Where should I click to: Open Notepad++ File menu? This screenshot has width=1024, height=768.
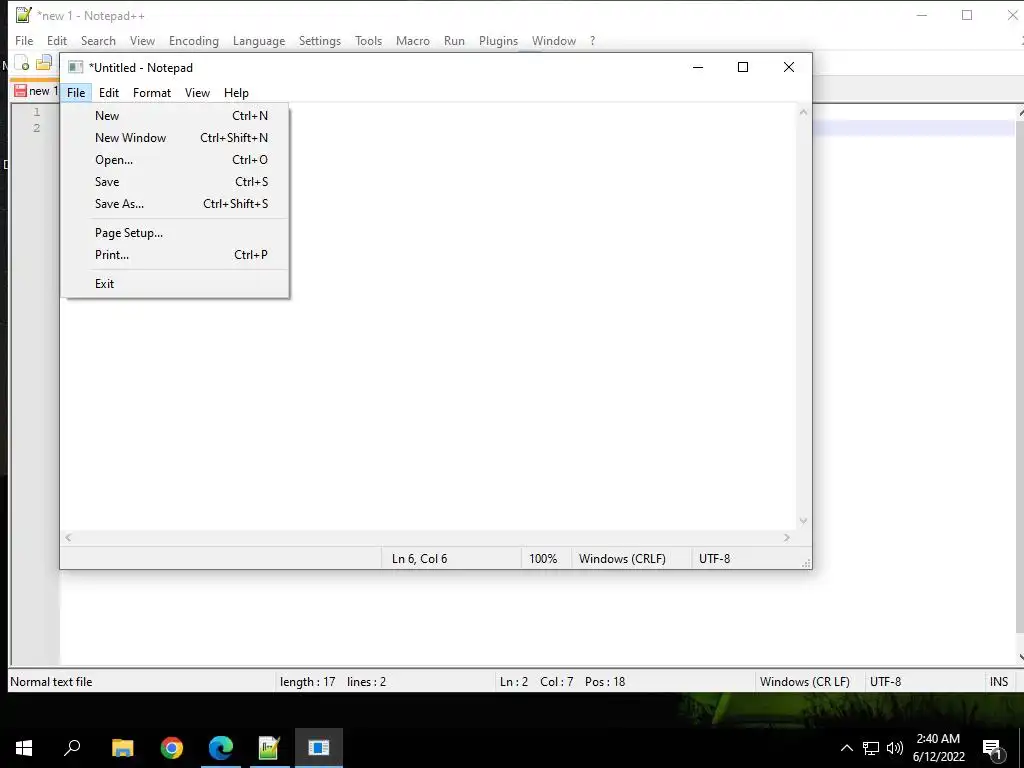[x=24, y=40]
